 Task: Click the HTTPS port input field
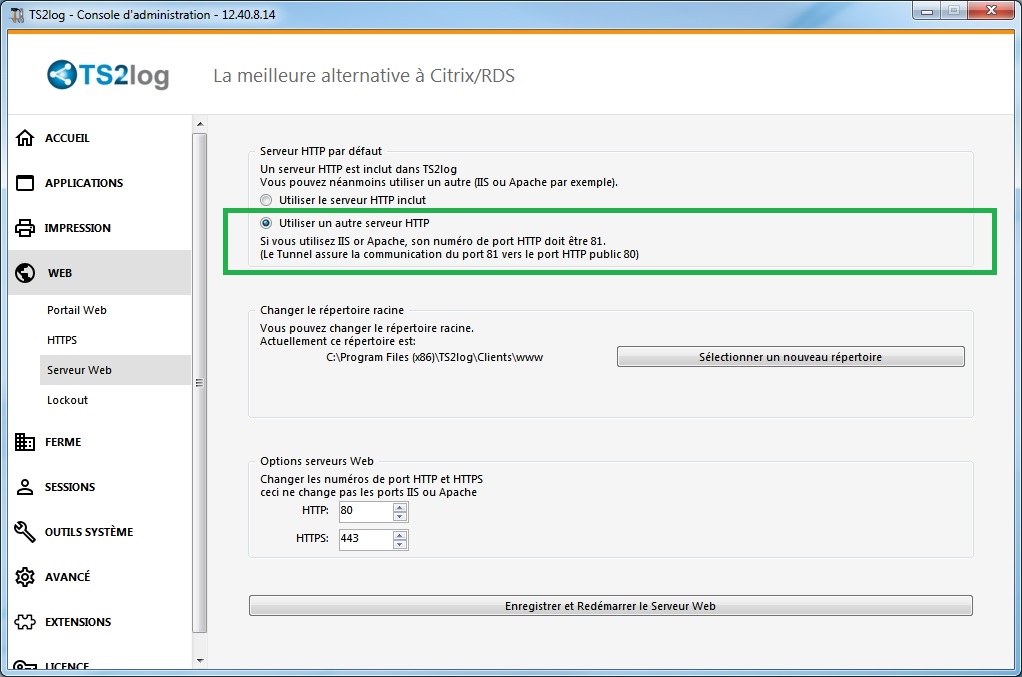(366, 539)
